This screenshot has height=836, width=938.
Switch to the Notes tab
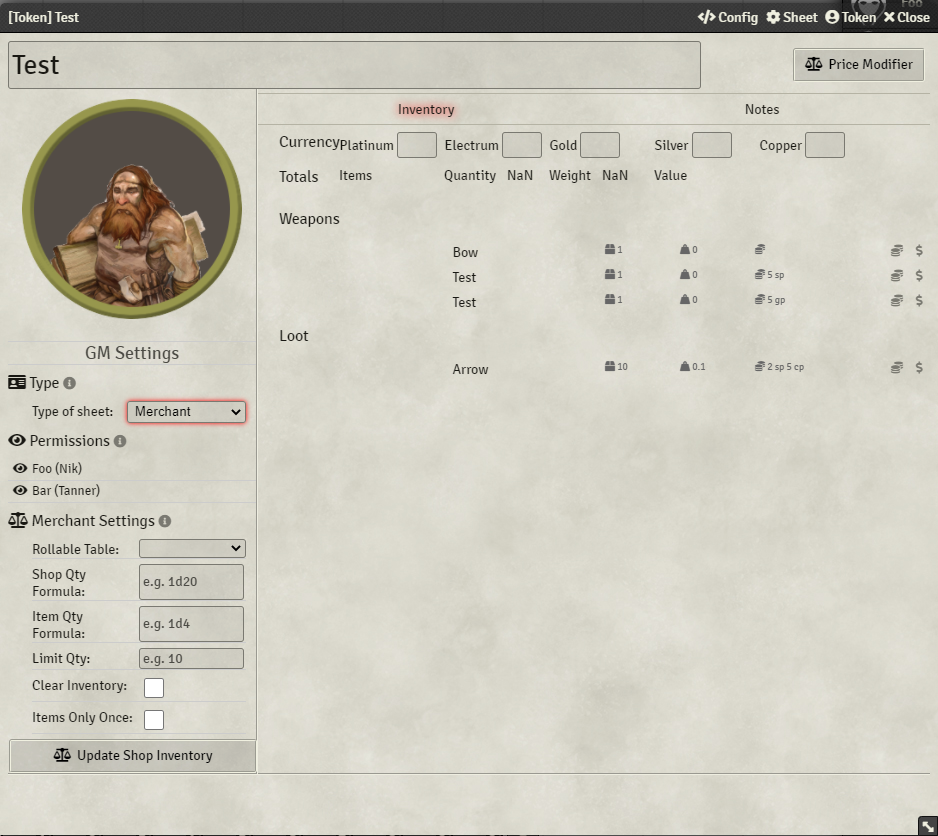(x=762, y=109)
